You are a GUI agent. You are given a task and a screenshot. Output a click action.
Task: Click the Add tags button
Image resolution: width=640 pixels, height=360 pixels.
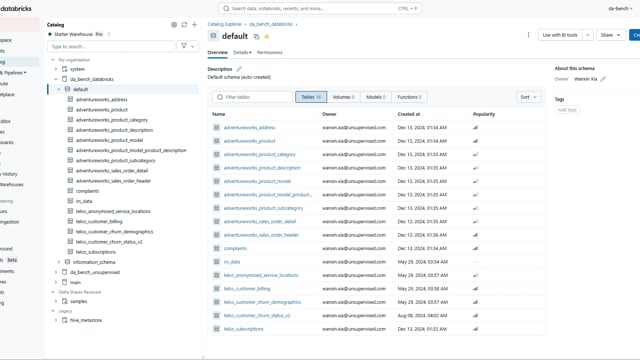click(567, 110)
